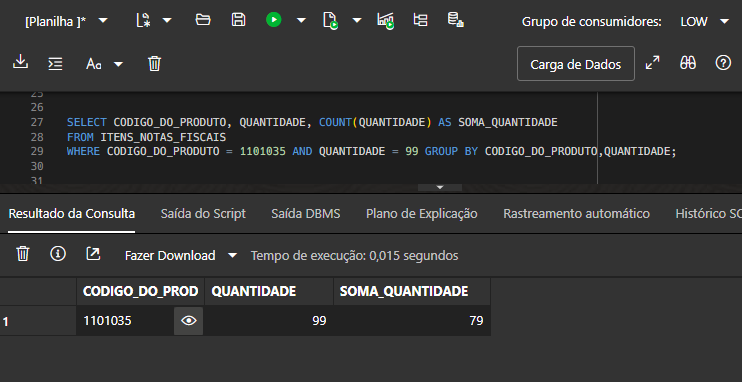
Task: Open help with the question mark icon
Action: pos(724,63)
